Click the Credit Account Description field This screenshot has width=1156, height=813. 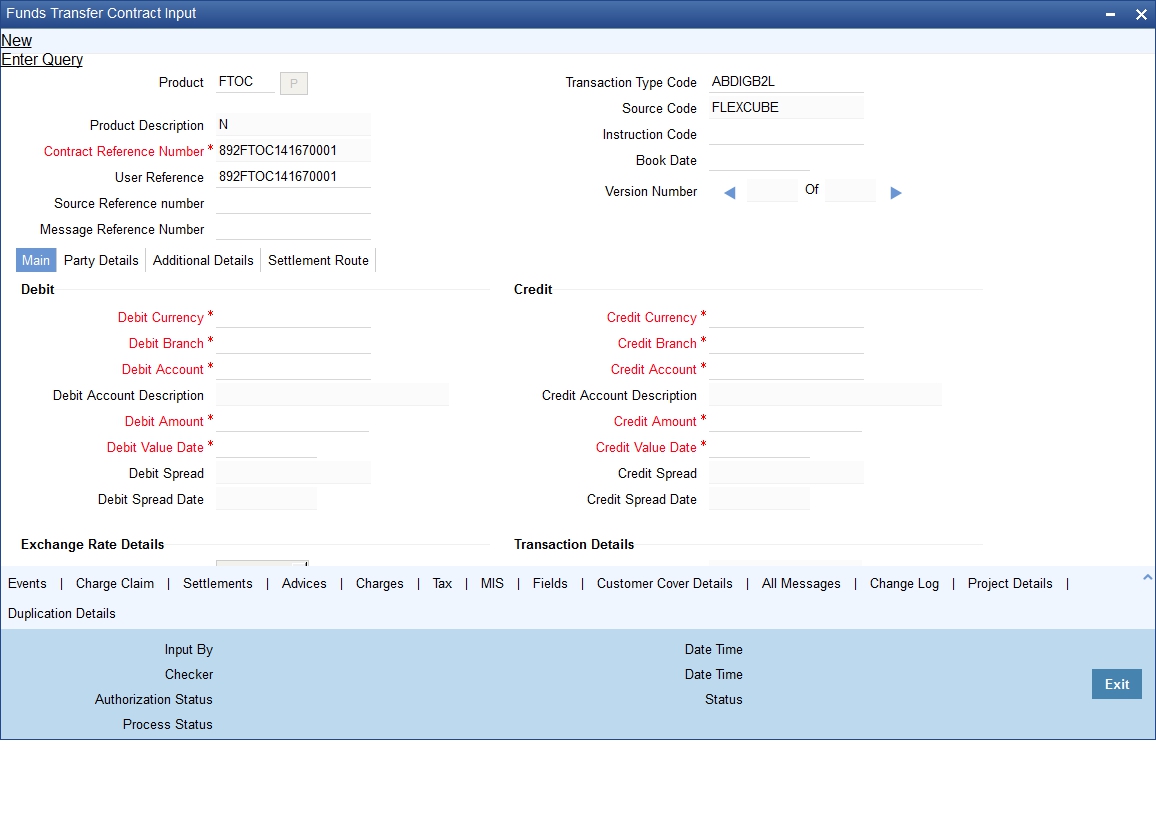825,395
